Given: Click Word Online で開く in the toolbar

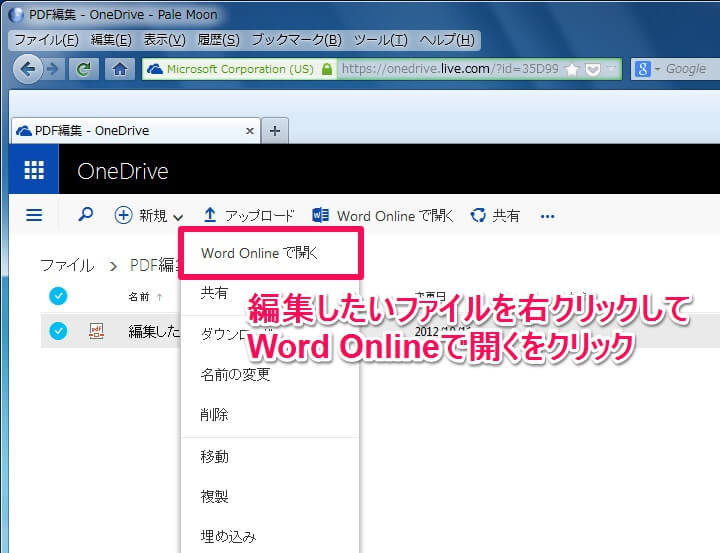Looking at the screenshot, I should tap(382, 215).
